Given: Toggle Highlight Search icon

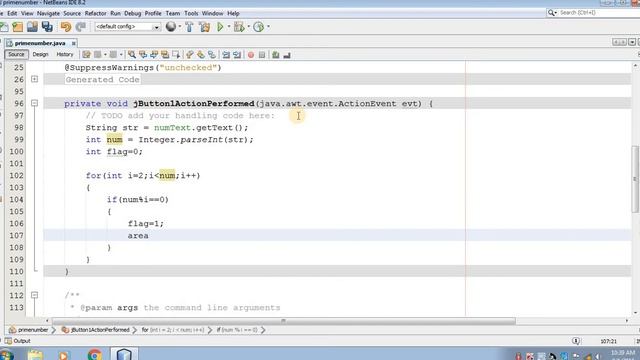Looking at the screenshot, I should 165,55.
